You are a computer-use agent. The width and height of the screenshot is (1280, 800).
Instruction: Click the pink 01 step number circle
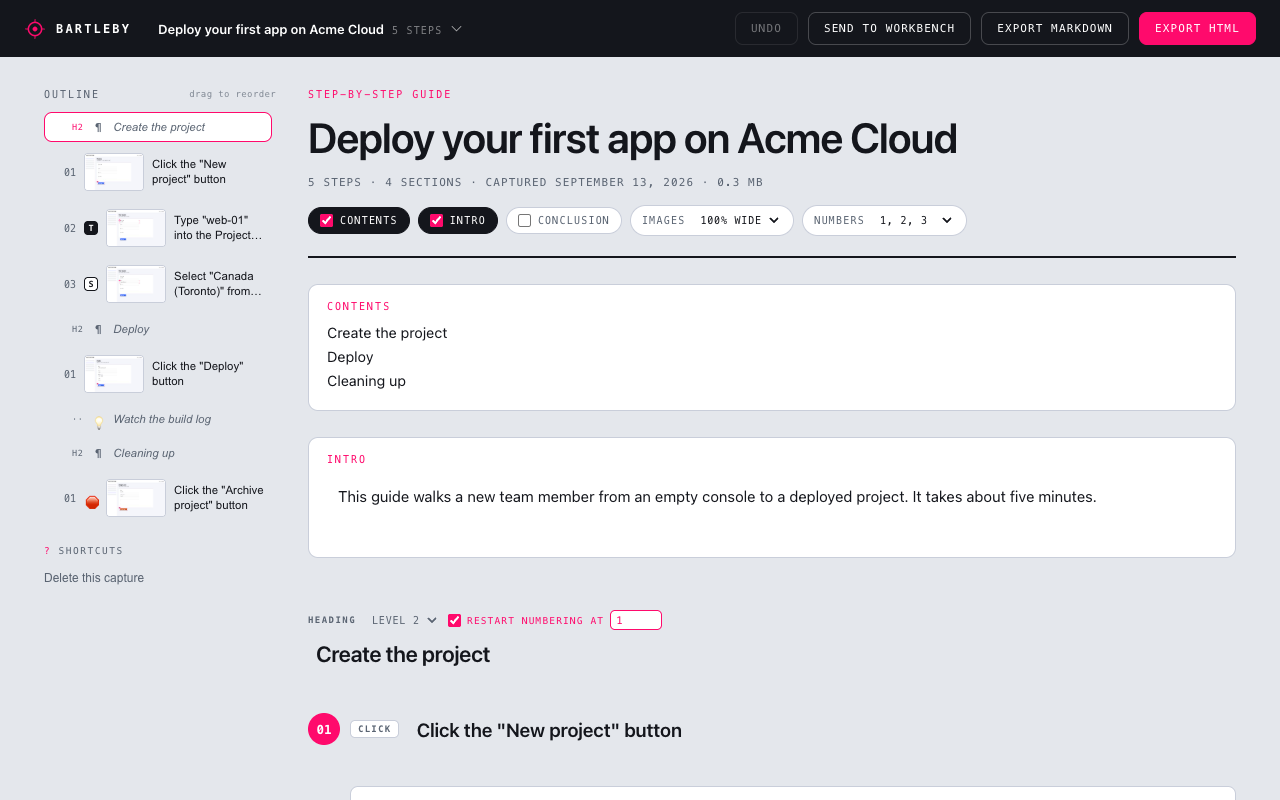point(324,729)
